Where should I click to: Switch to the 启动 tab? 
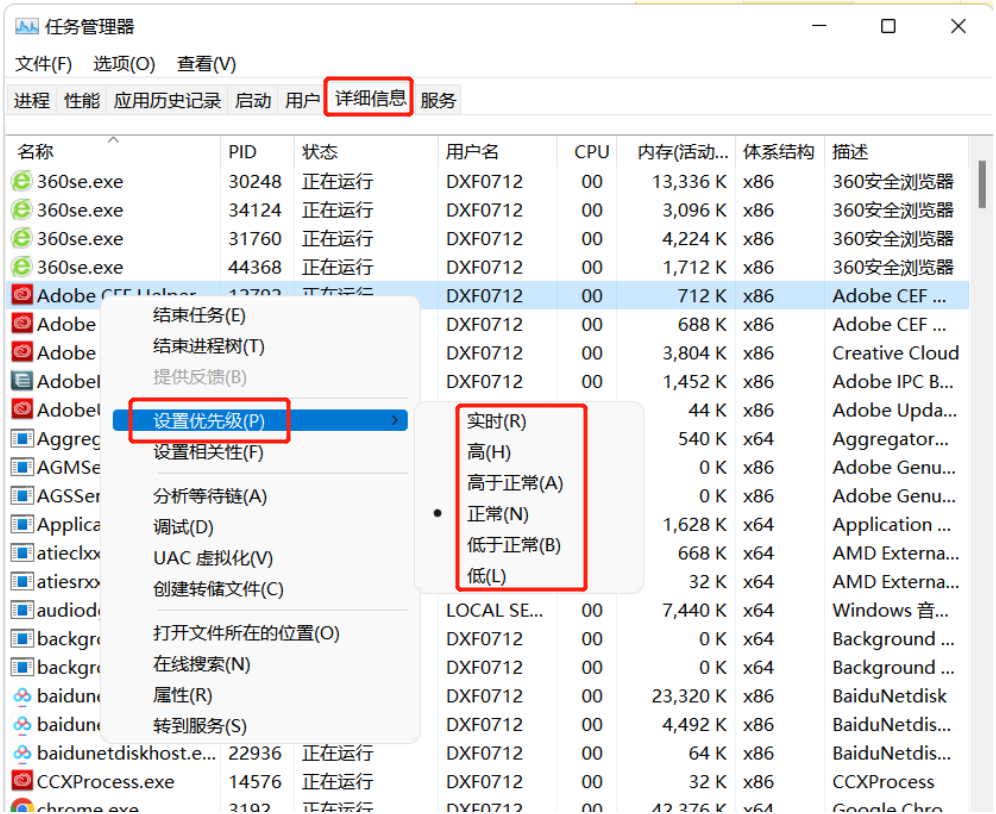pos(253,100)
